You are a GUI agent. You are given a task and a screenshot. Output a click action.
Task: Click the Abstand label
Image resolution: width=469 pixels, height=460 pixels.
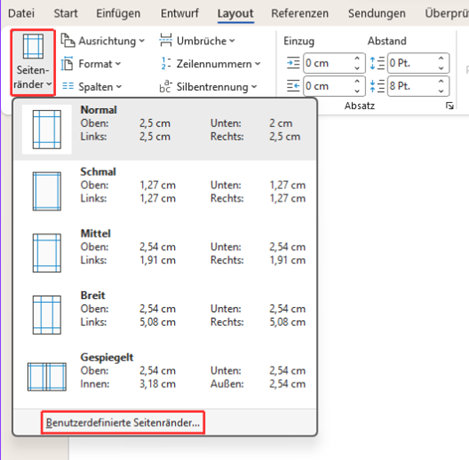click(387, 41)
